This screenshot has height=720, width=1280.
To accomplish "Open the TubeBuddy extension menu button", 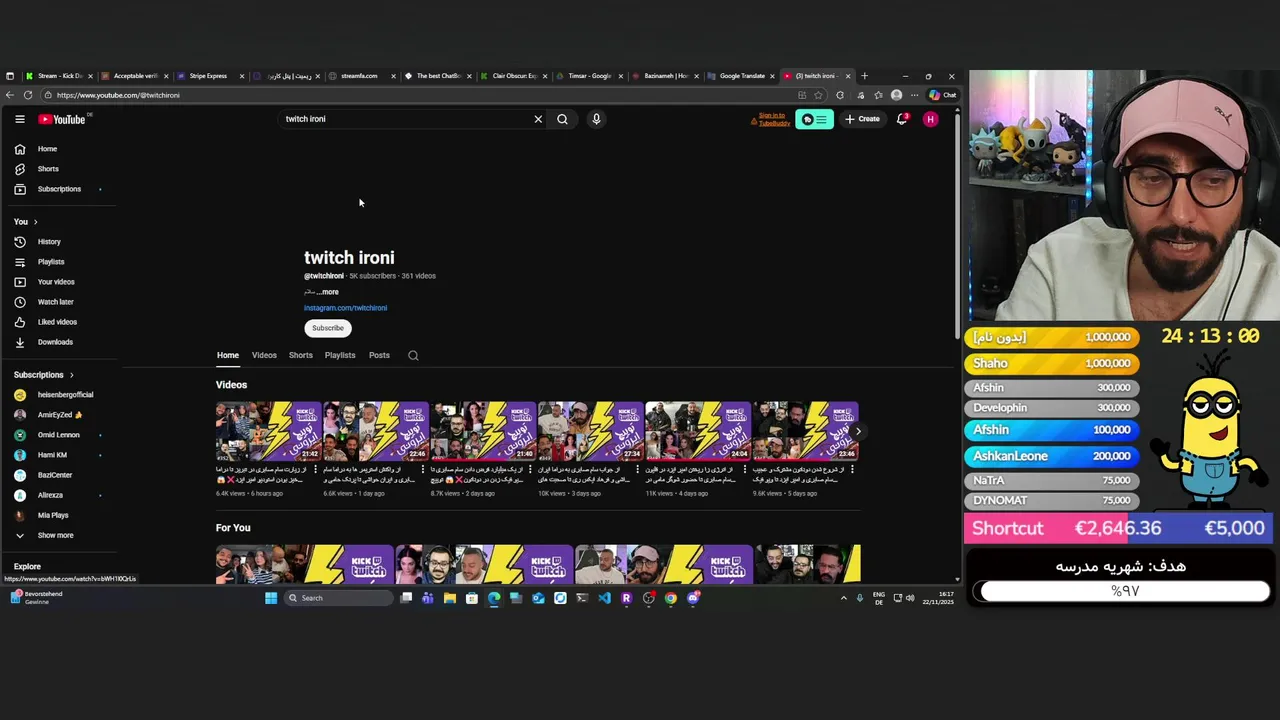I will click(814, 119).
